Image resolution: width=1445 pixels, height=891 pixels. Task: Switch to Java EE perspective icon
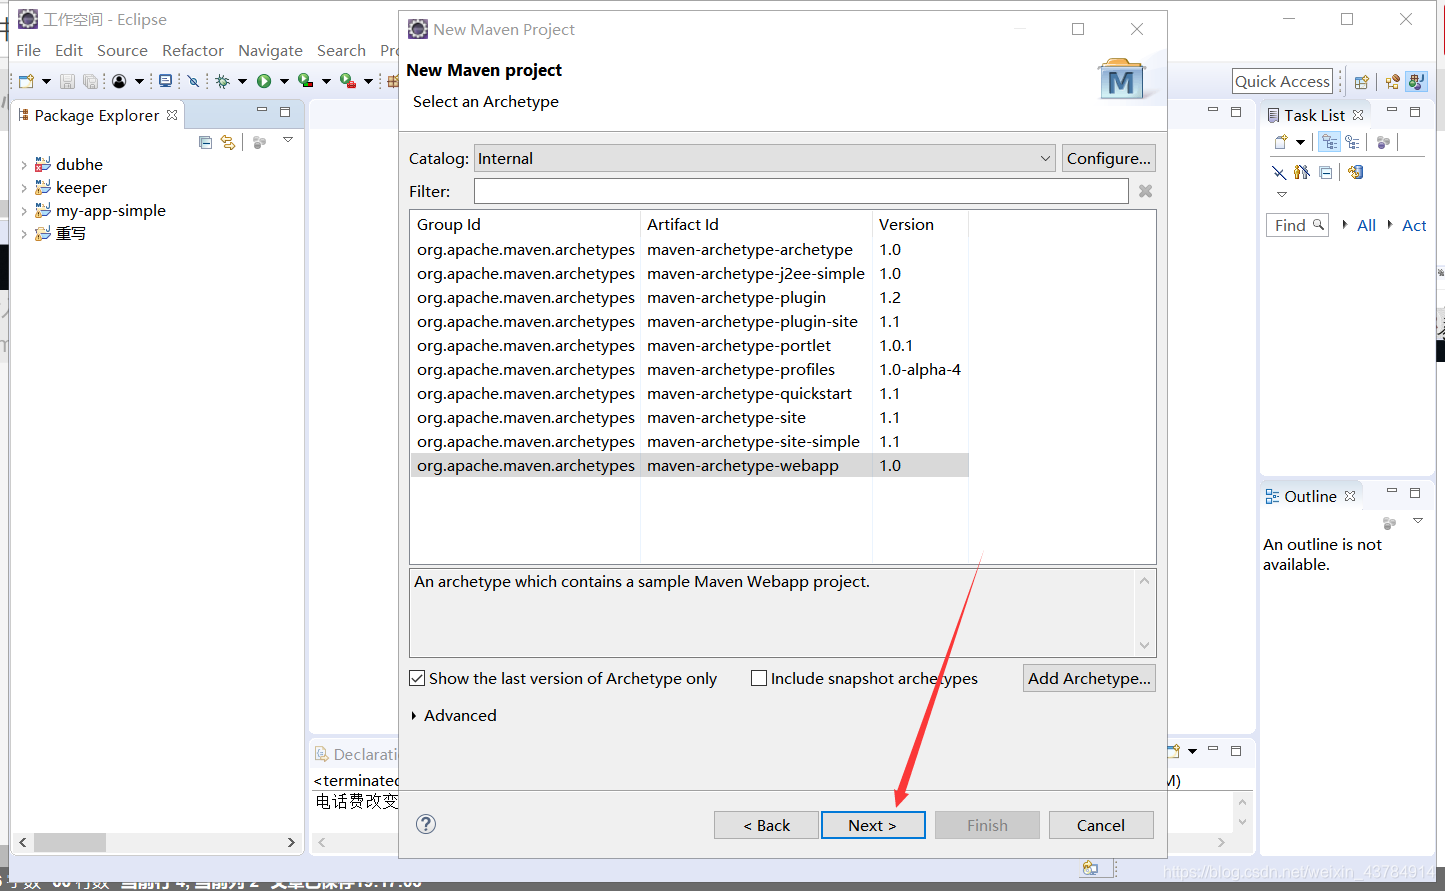(1392, 82)
